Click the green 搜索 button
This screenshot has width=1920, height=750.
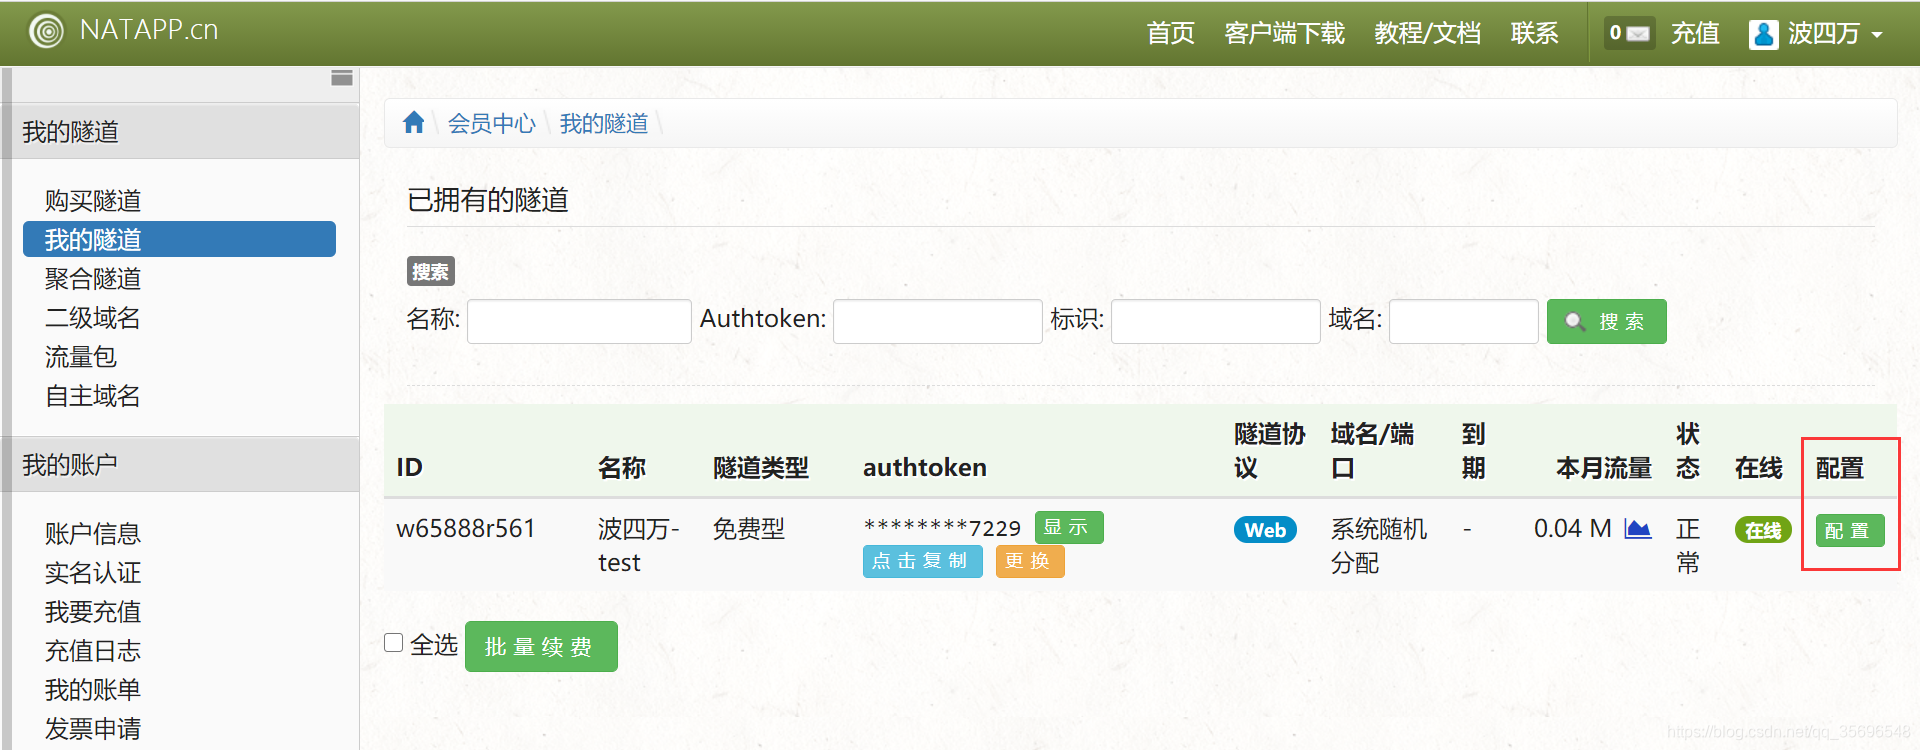[1607, 321]
